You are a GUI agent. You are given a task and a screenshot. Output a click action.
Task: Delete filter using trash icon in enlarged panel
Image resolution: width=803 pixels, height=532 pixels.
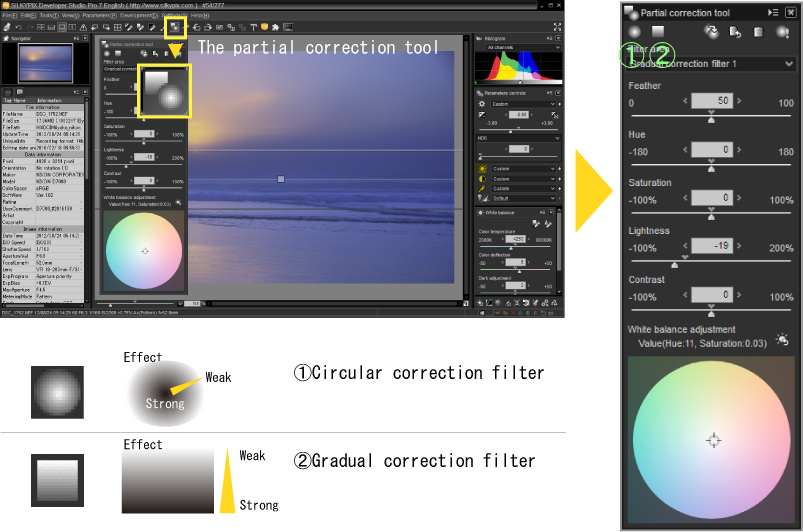pyautogui.click(x=758, y=32)
